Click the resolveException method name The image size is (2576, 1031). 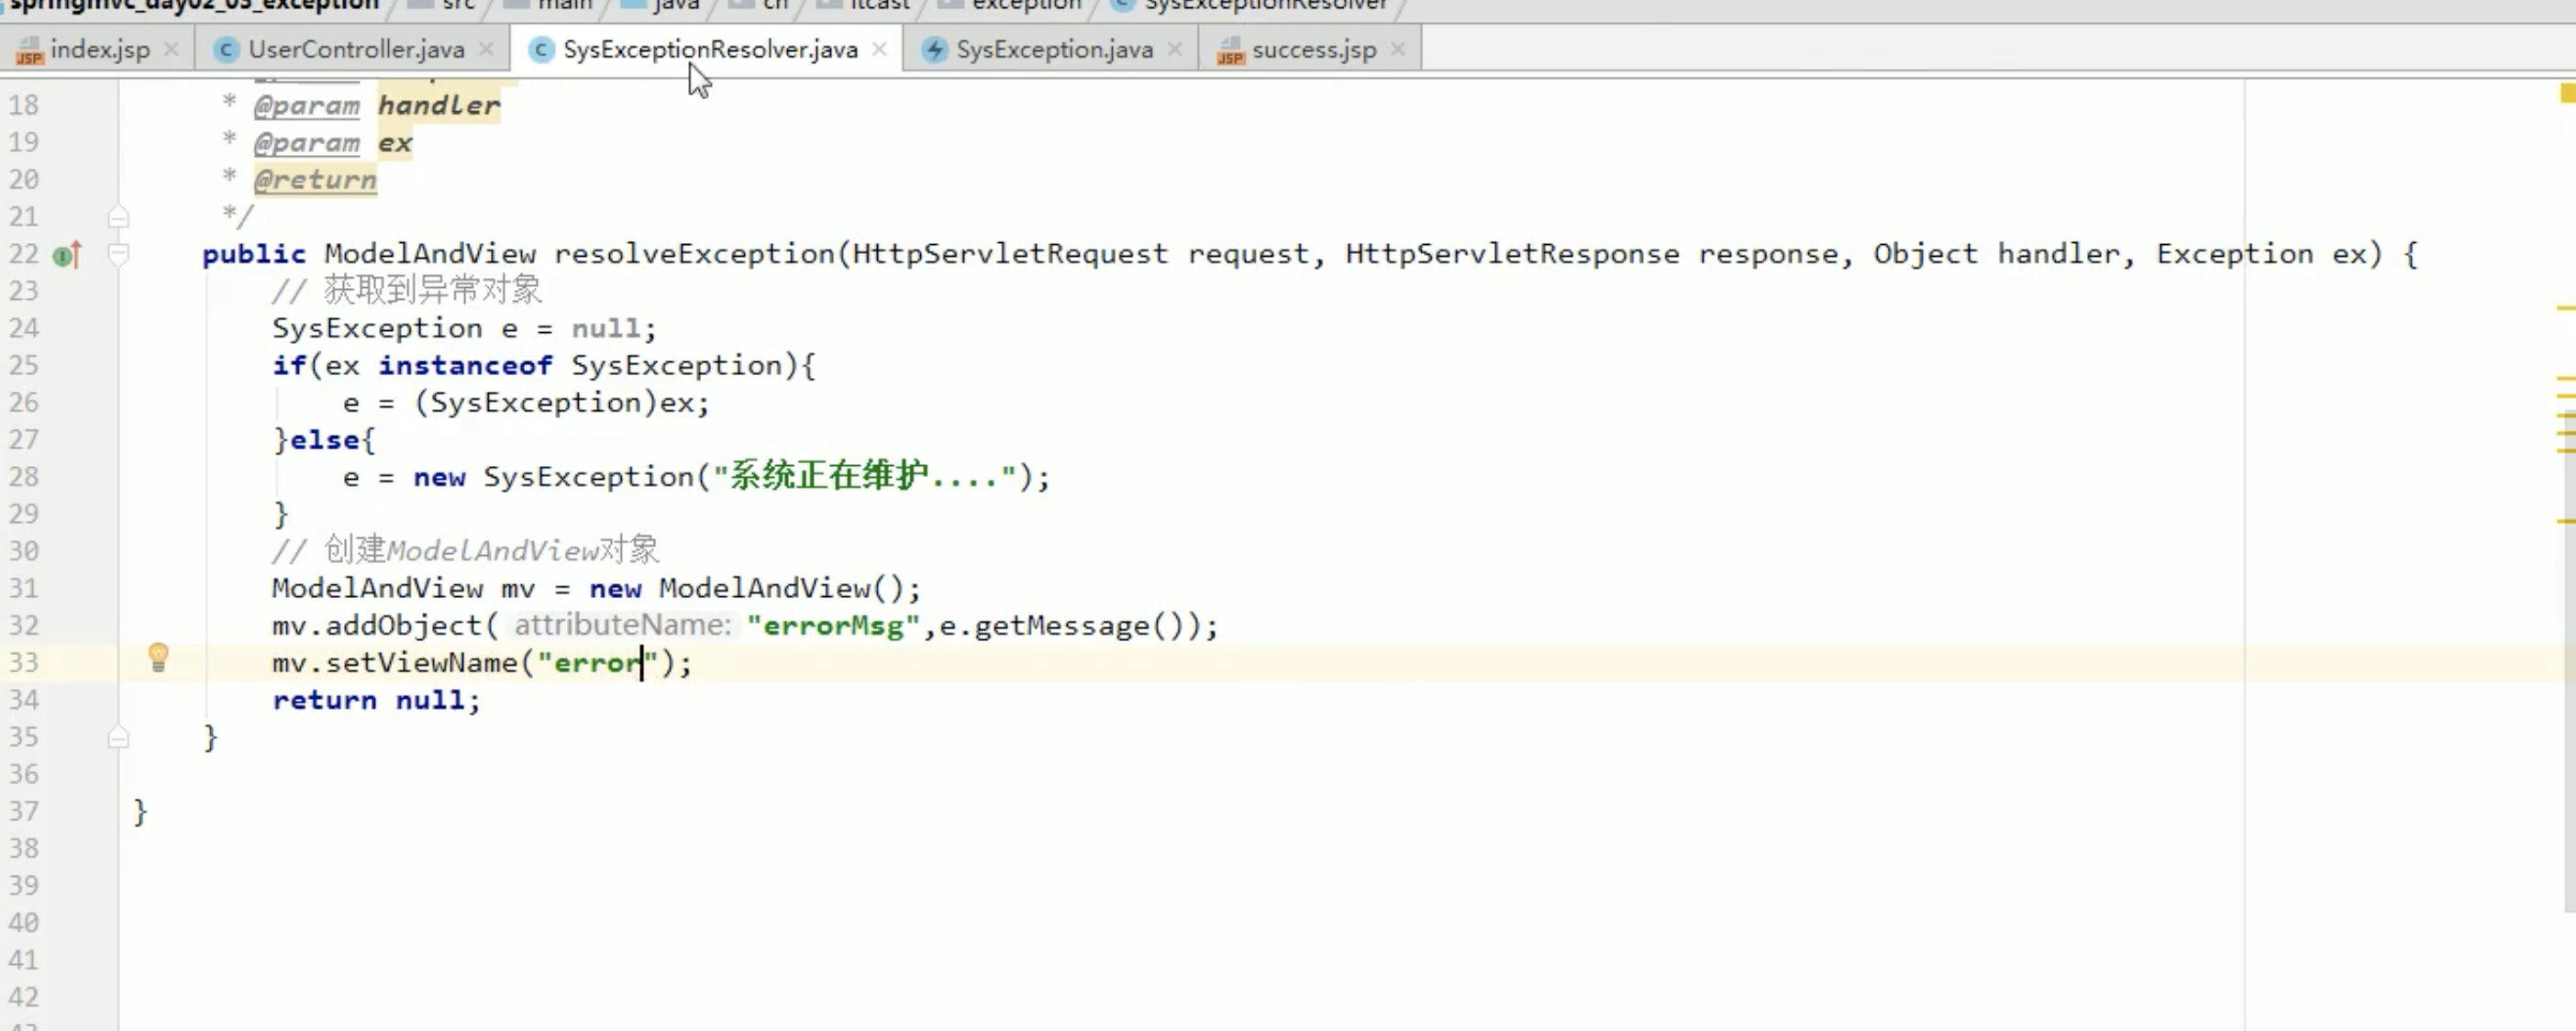coord(694,254)
